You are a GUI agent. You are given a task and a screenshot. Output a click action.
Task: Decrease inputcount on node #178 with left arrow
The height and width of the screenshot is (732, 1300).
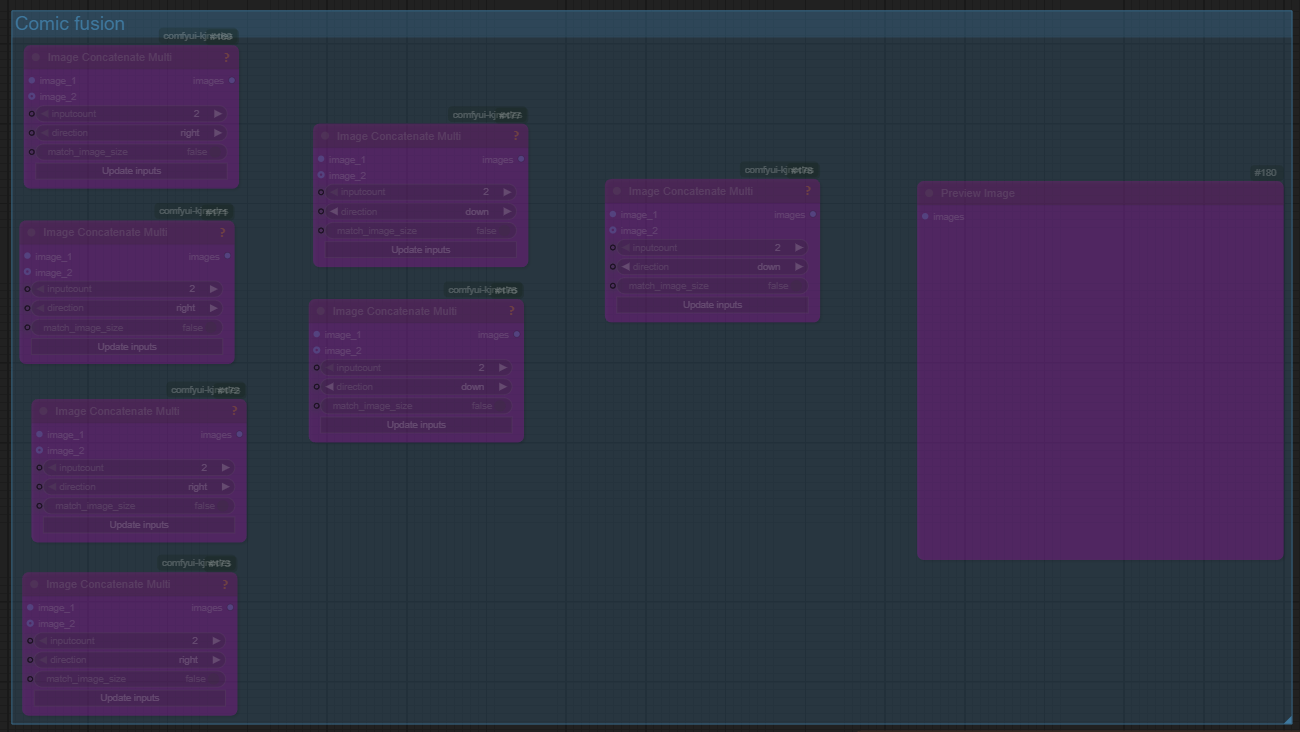coord(626,247)
